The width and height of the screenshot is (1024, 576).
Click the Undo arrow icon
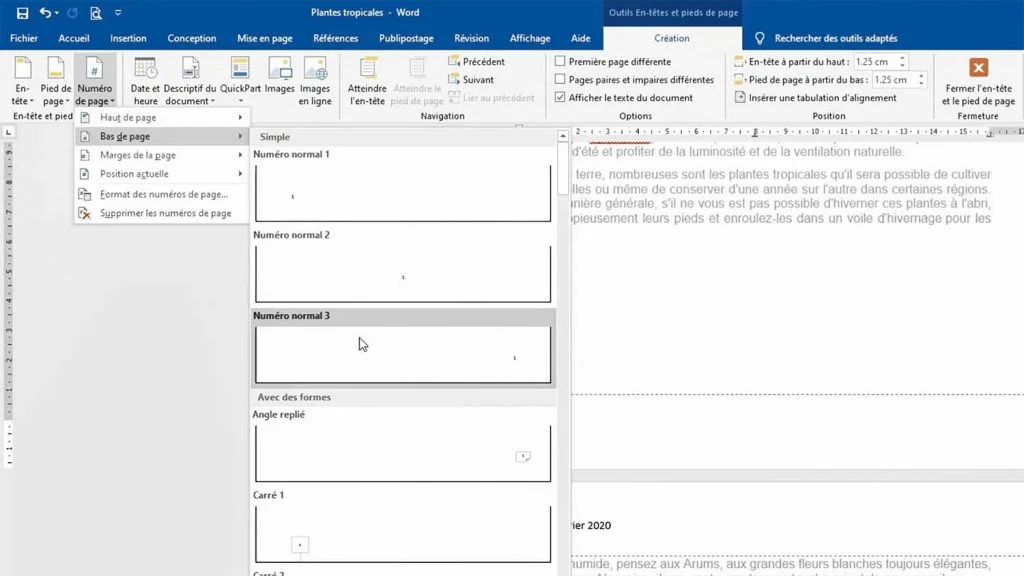click(x=46, y=13)
